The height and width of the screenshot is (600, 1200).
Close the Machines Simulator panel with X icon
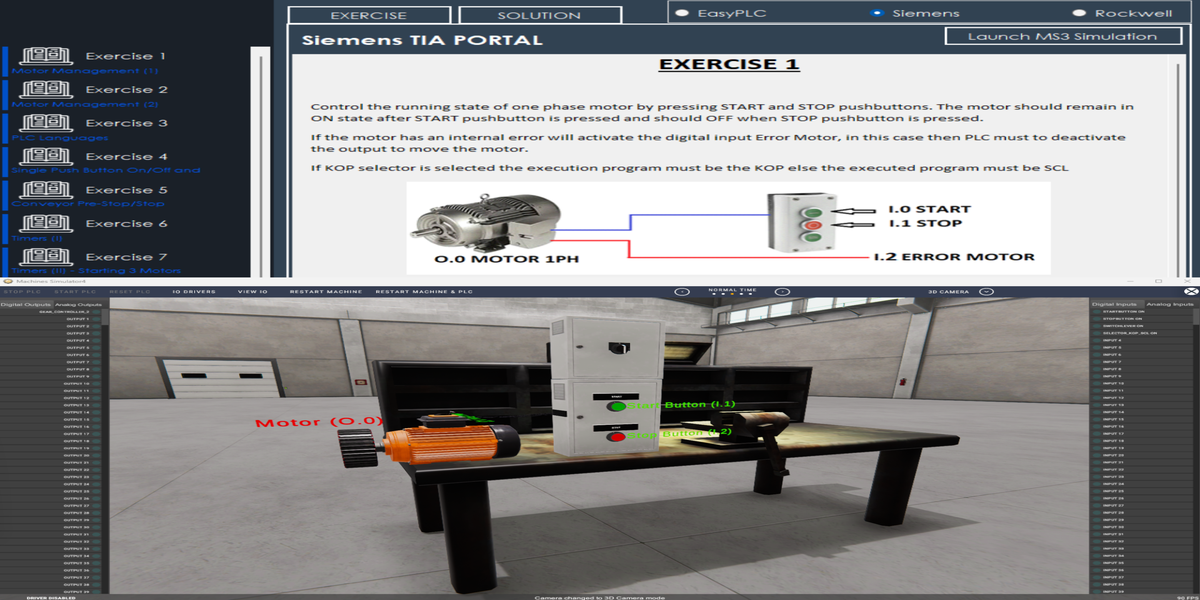(x=1190, y=292)
